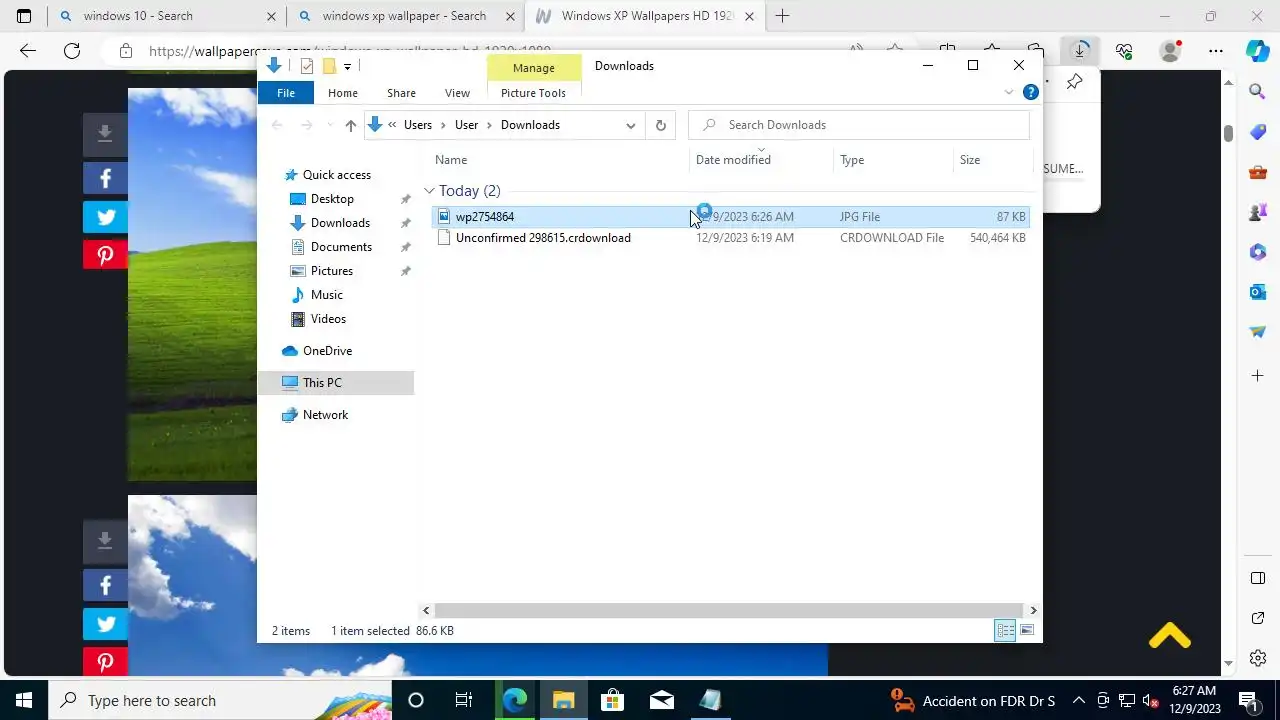1280x720 pixels.
Task: Switch to large thumbnails view icon
Action: pos(1027,630)
